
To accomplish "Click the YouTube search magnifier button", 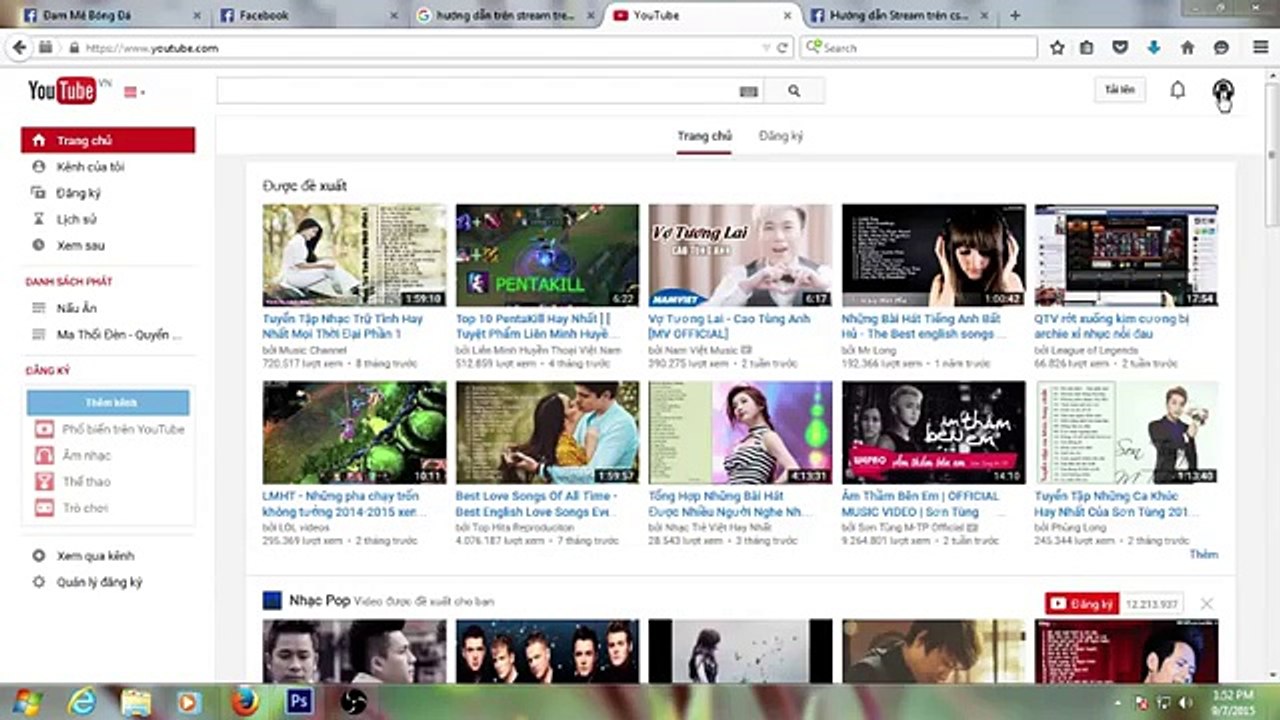I will 794,91.
